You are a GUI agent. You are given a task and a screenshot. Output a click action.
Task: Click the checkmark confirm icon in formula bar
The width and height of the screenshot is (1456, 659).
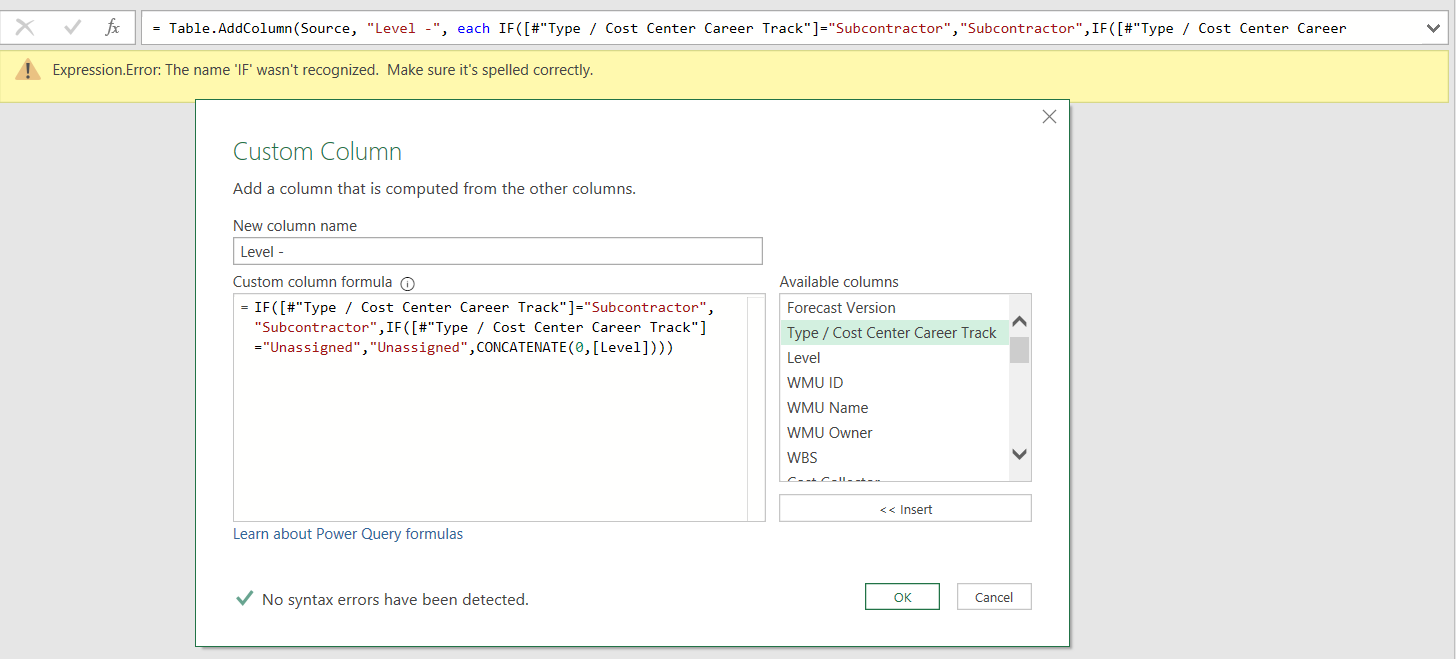(72, 28)
